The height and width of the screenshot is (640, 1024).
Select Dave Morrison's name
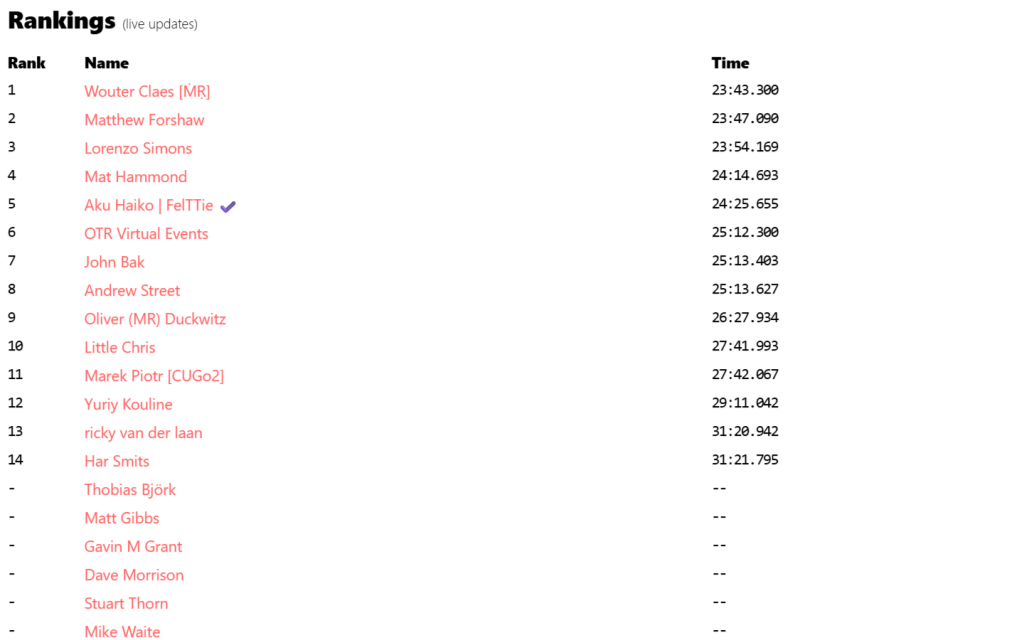(x=134, y=575)
